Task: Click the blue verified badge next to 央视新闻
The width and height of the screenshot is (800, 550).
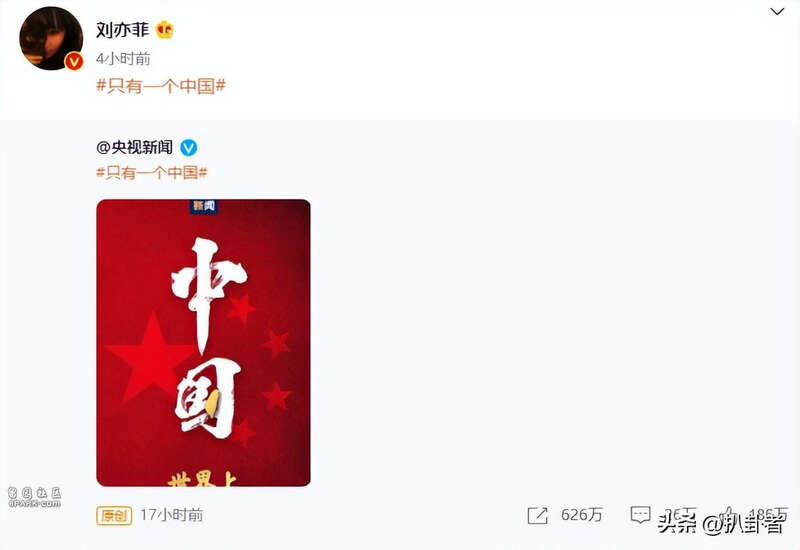Action: coord(189,147)
